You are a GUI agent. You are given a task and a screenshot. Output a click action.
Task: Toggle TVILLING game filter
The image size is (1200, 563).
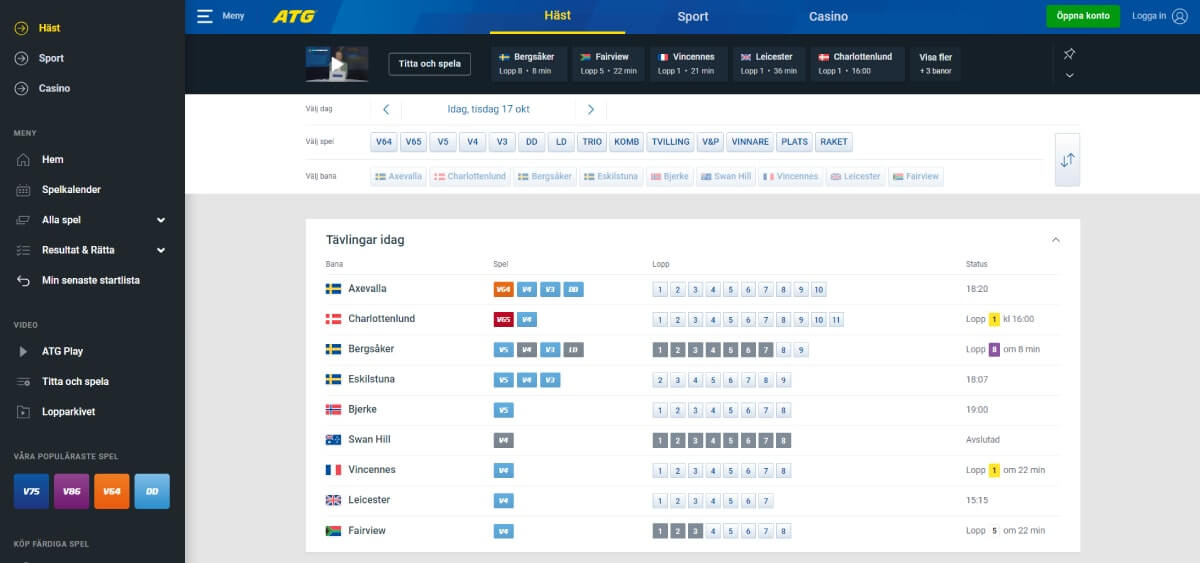[x=670, y=142]
